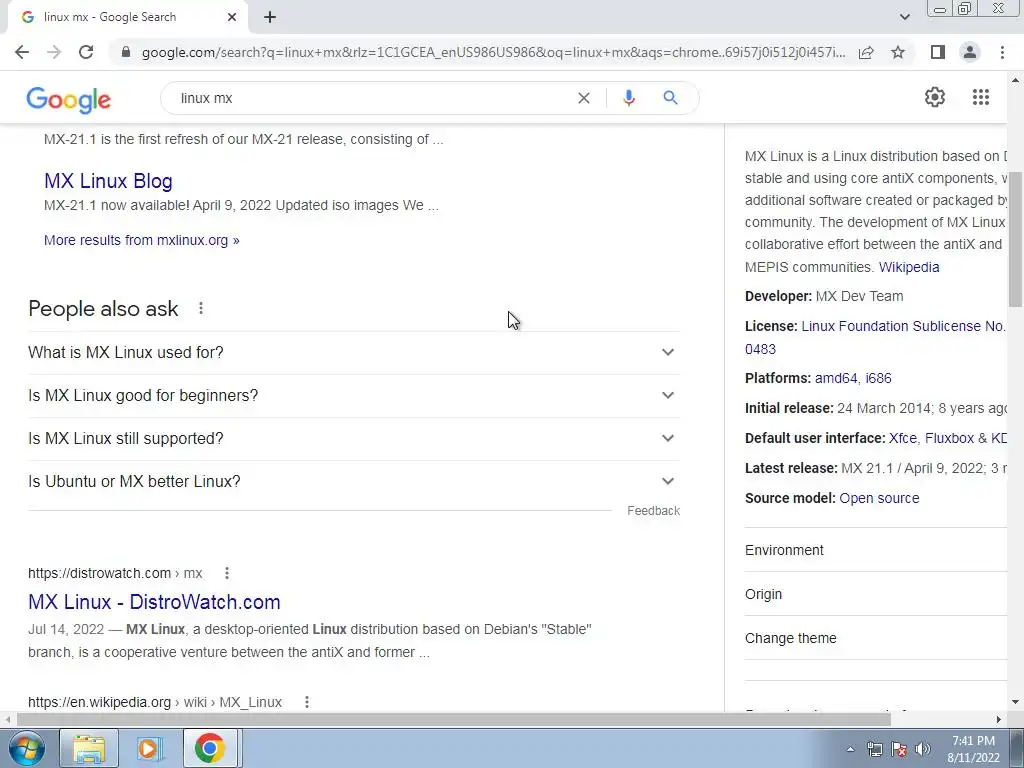Expand 'Is MX Linux good for beginners?'
Viewport: 1024px width, 768px height.
(x=354, y=396)
